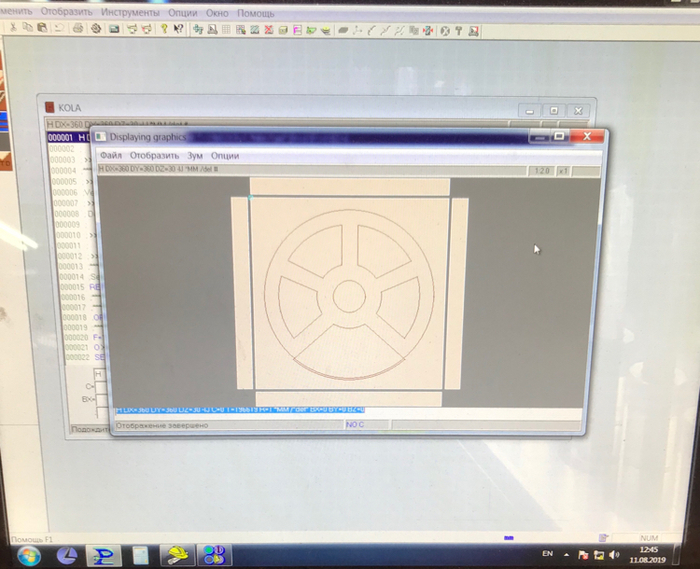
Task: Click the Copy icon in the main toolbar
Action: tap(28, 28)
